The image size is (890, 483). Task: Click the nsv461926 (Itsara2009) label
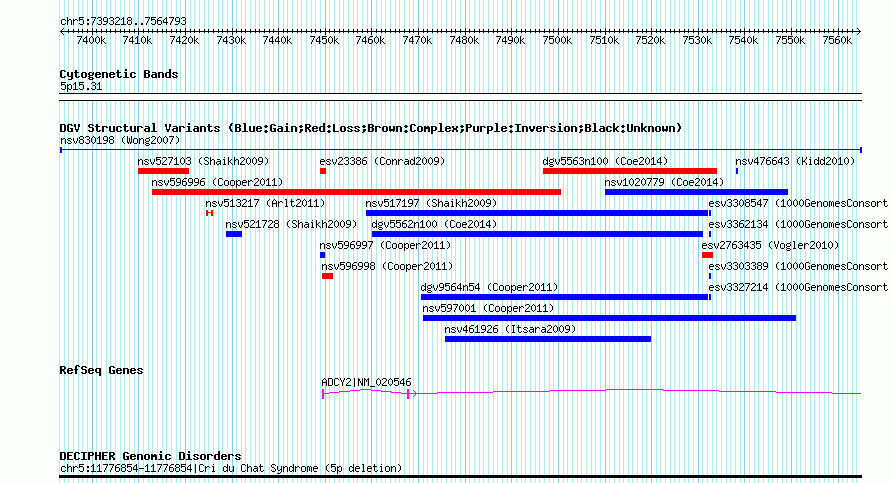510,329
